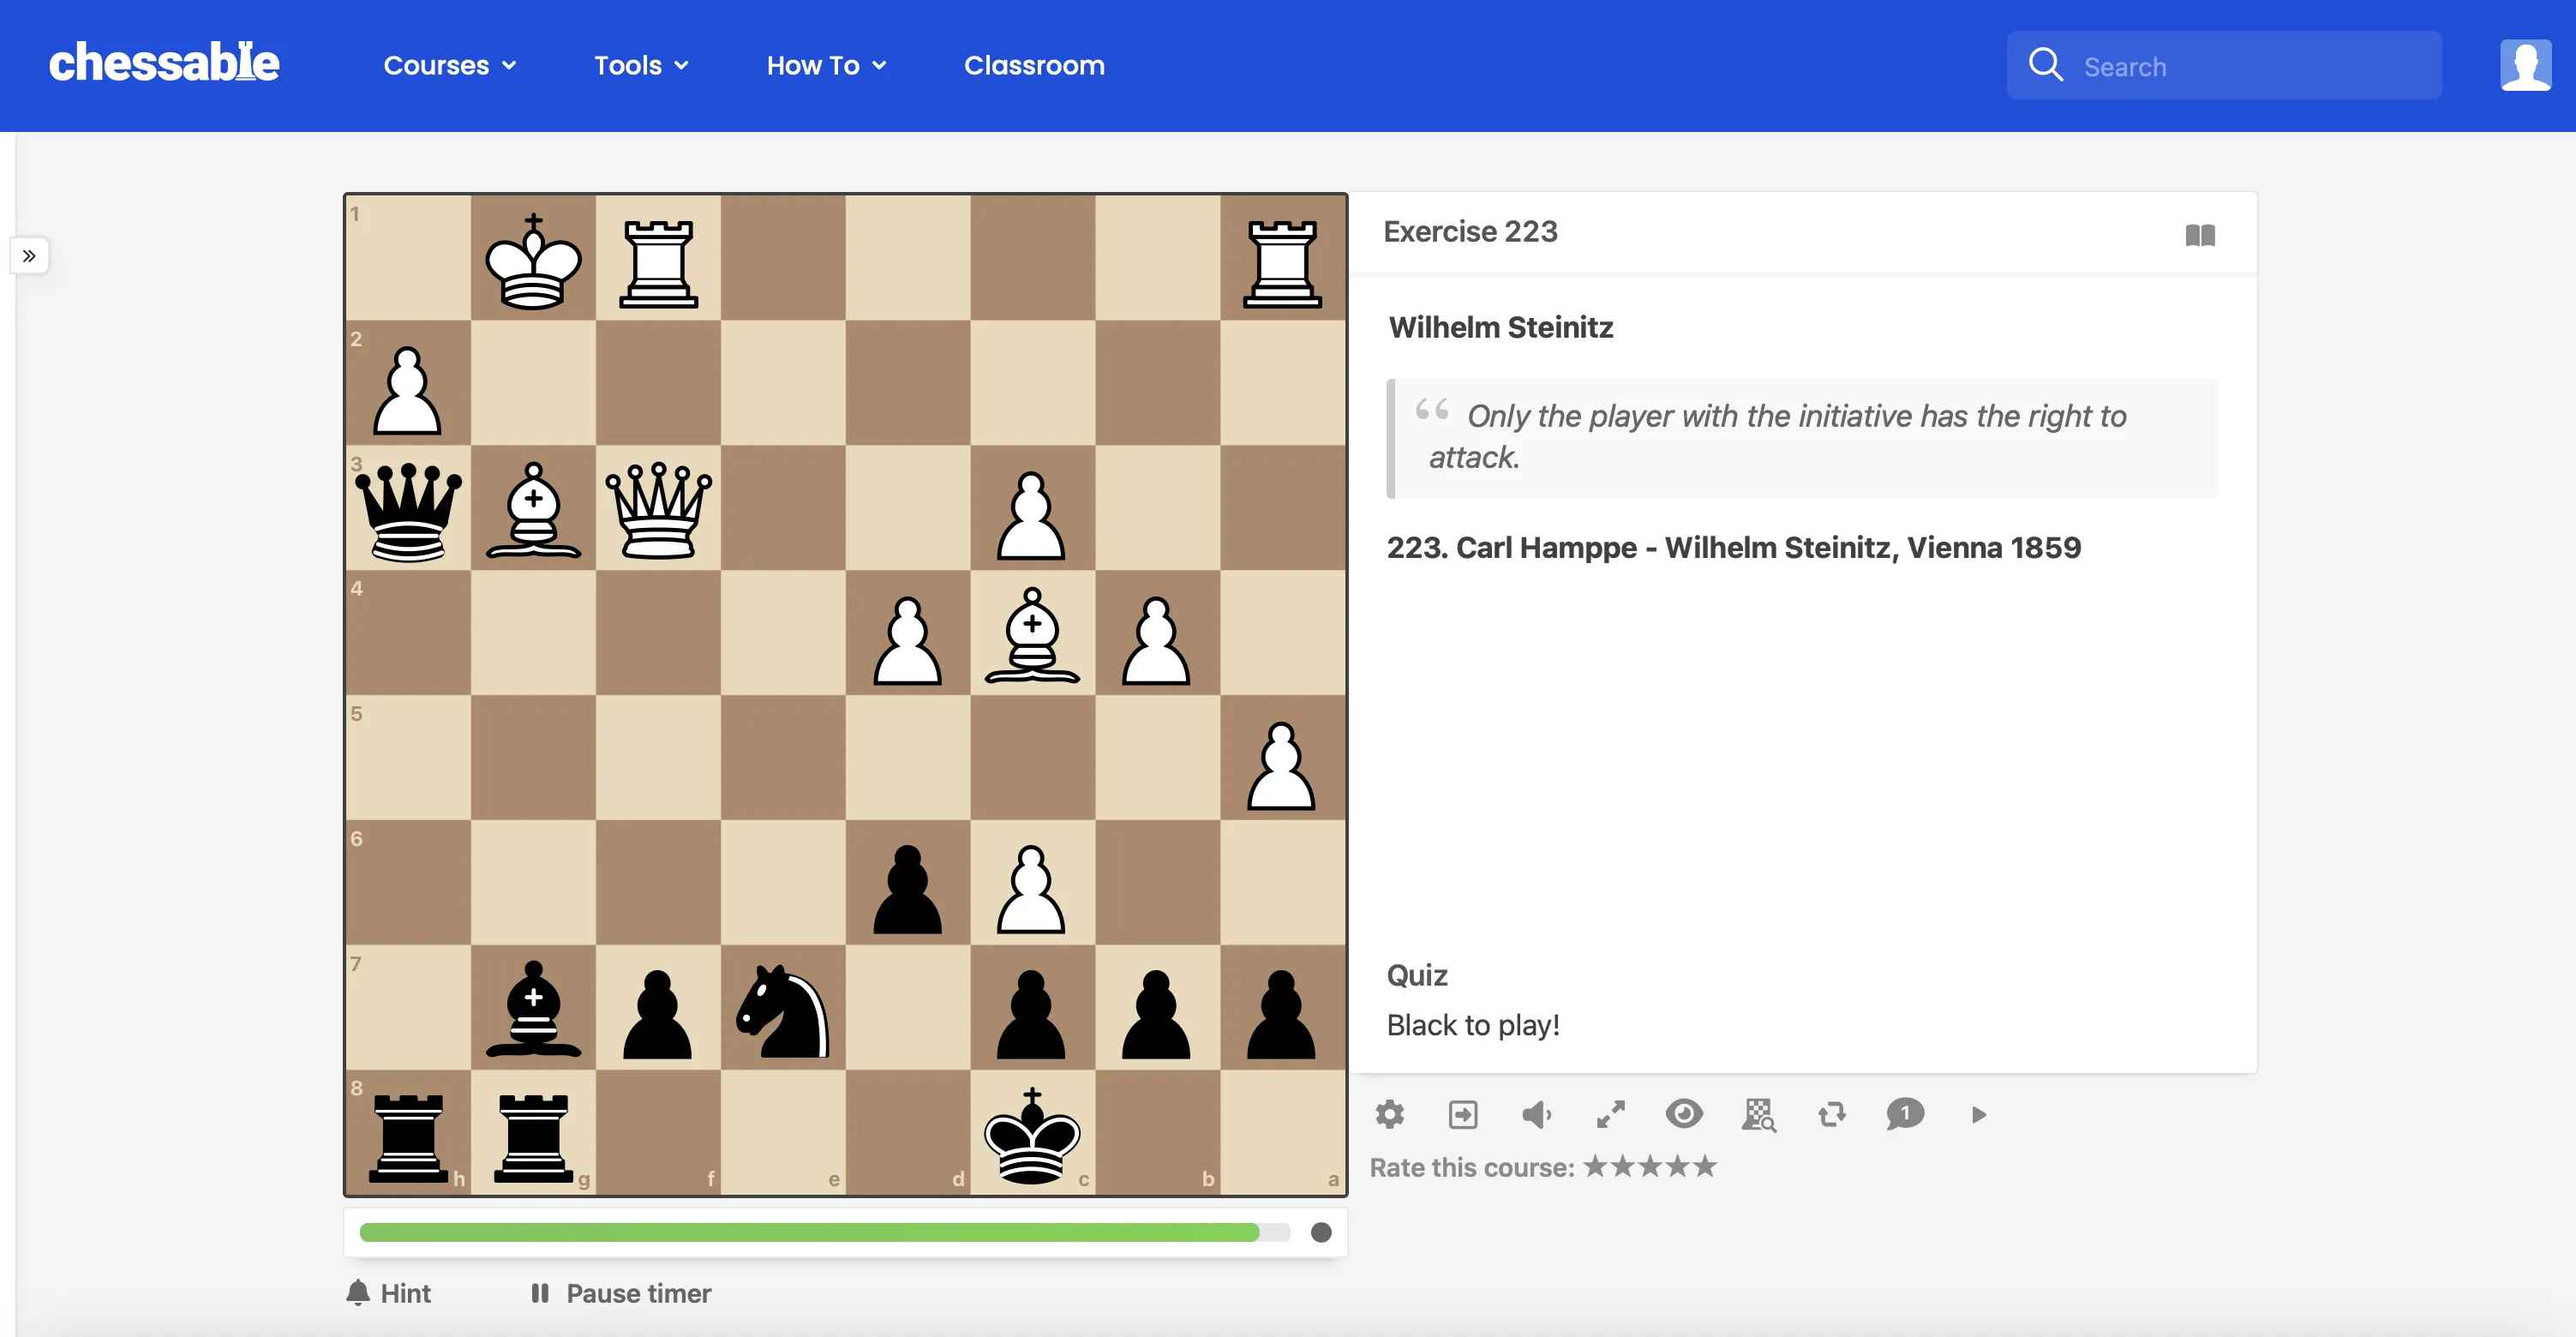Expand board to fullscreen with arrows icon
The width and height of the screenshot is (2576, 1337).
pyautogui.click(x=1610, y=1114)
